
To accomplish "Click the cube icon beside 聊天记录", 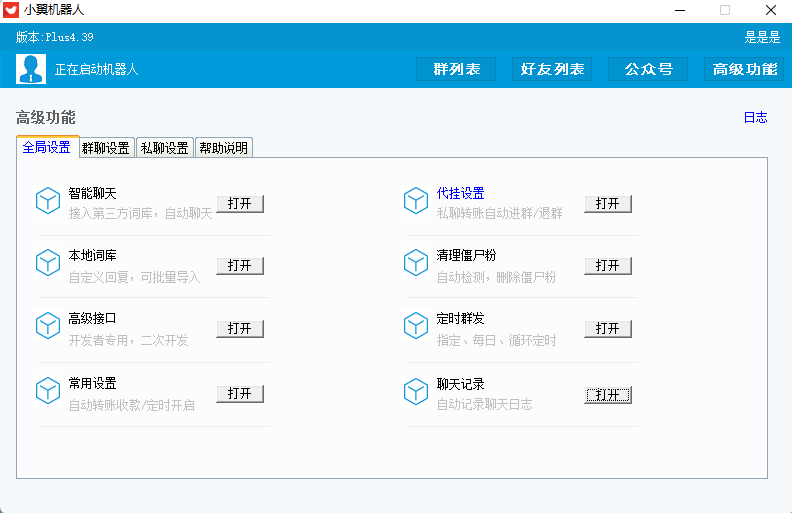I will pyautogui.click(x=416, y=391).
